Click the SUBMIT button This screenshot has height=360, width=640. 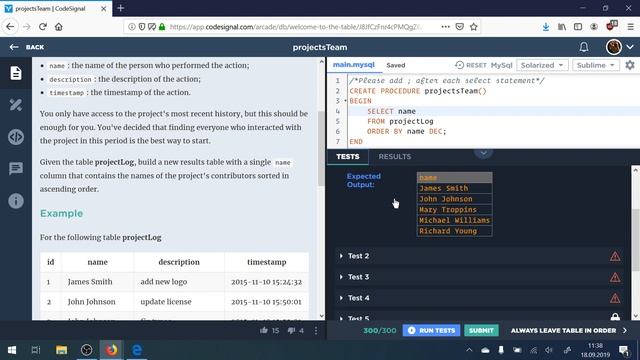481,331
